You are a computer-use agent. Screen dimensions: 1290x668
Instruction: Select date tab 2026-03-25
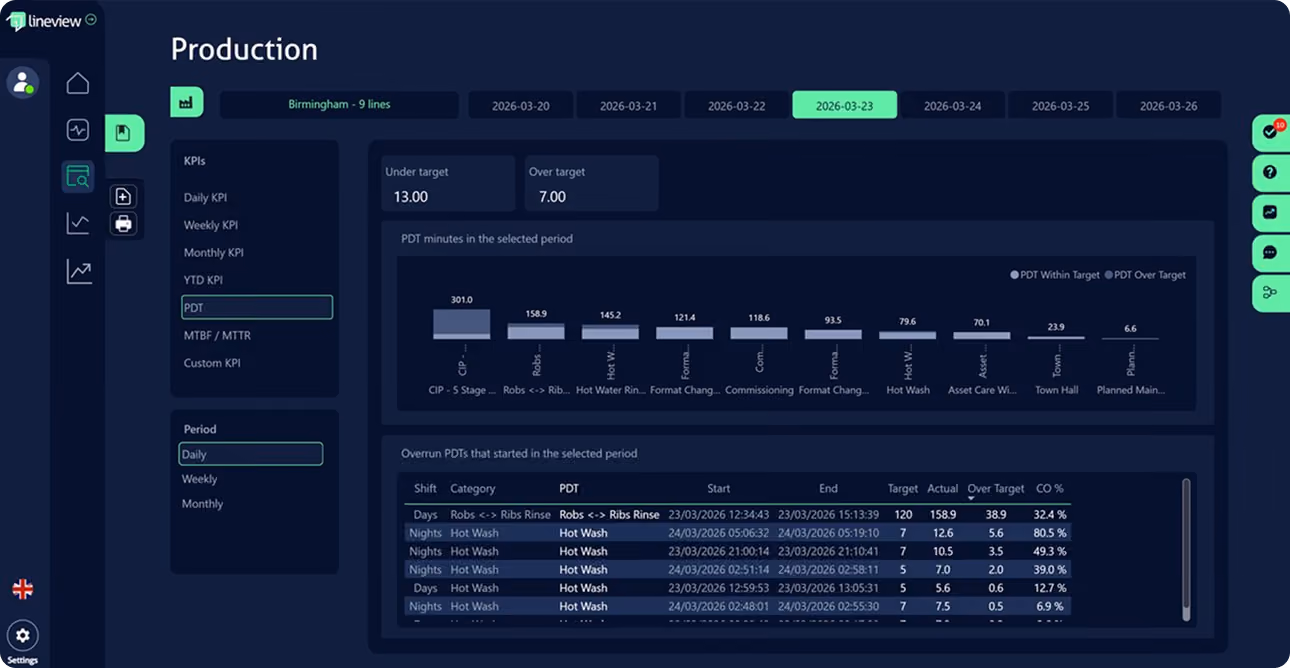click(1061, 105)
